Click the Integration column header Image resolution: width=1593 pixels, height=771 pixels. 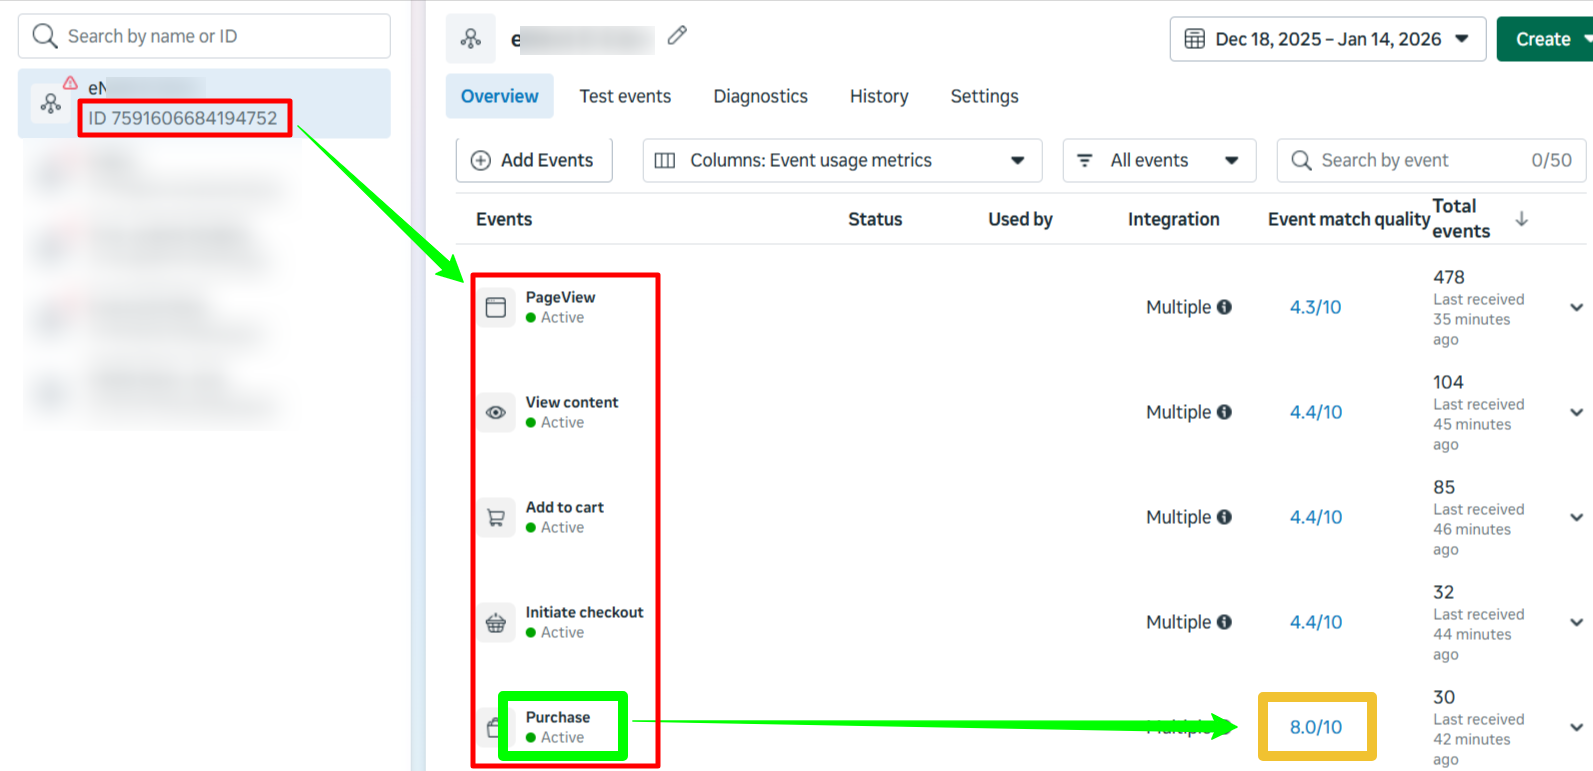point(1174,219)
